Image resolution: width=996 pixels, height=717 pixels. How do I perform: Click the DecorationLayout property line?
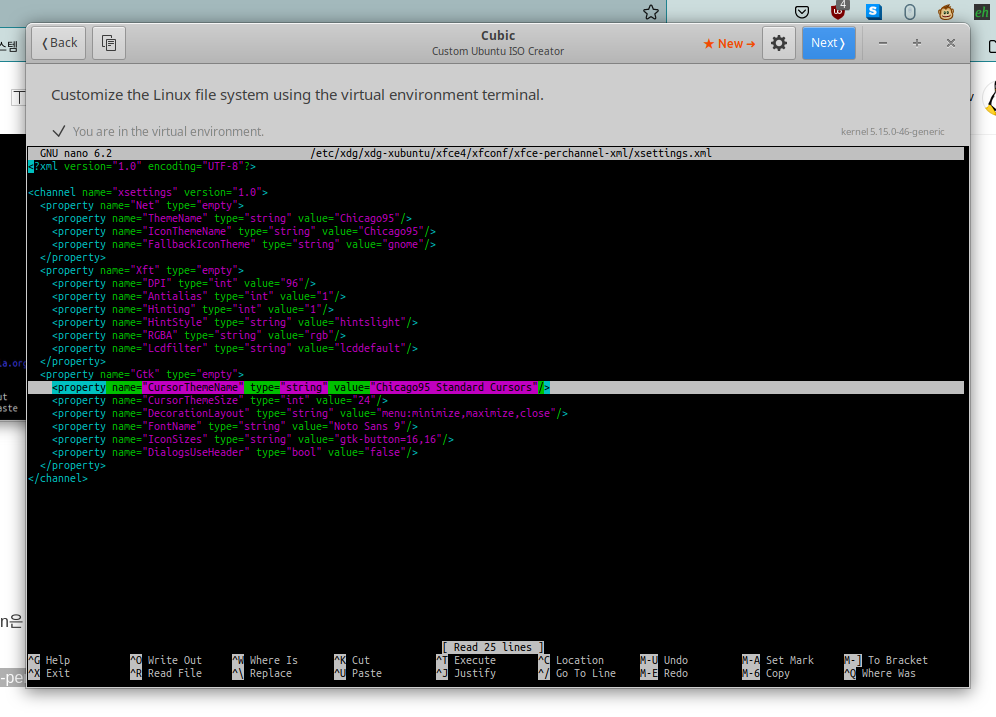click(310, 413)
